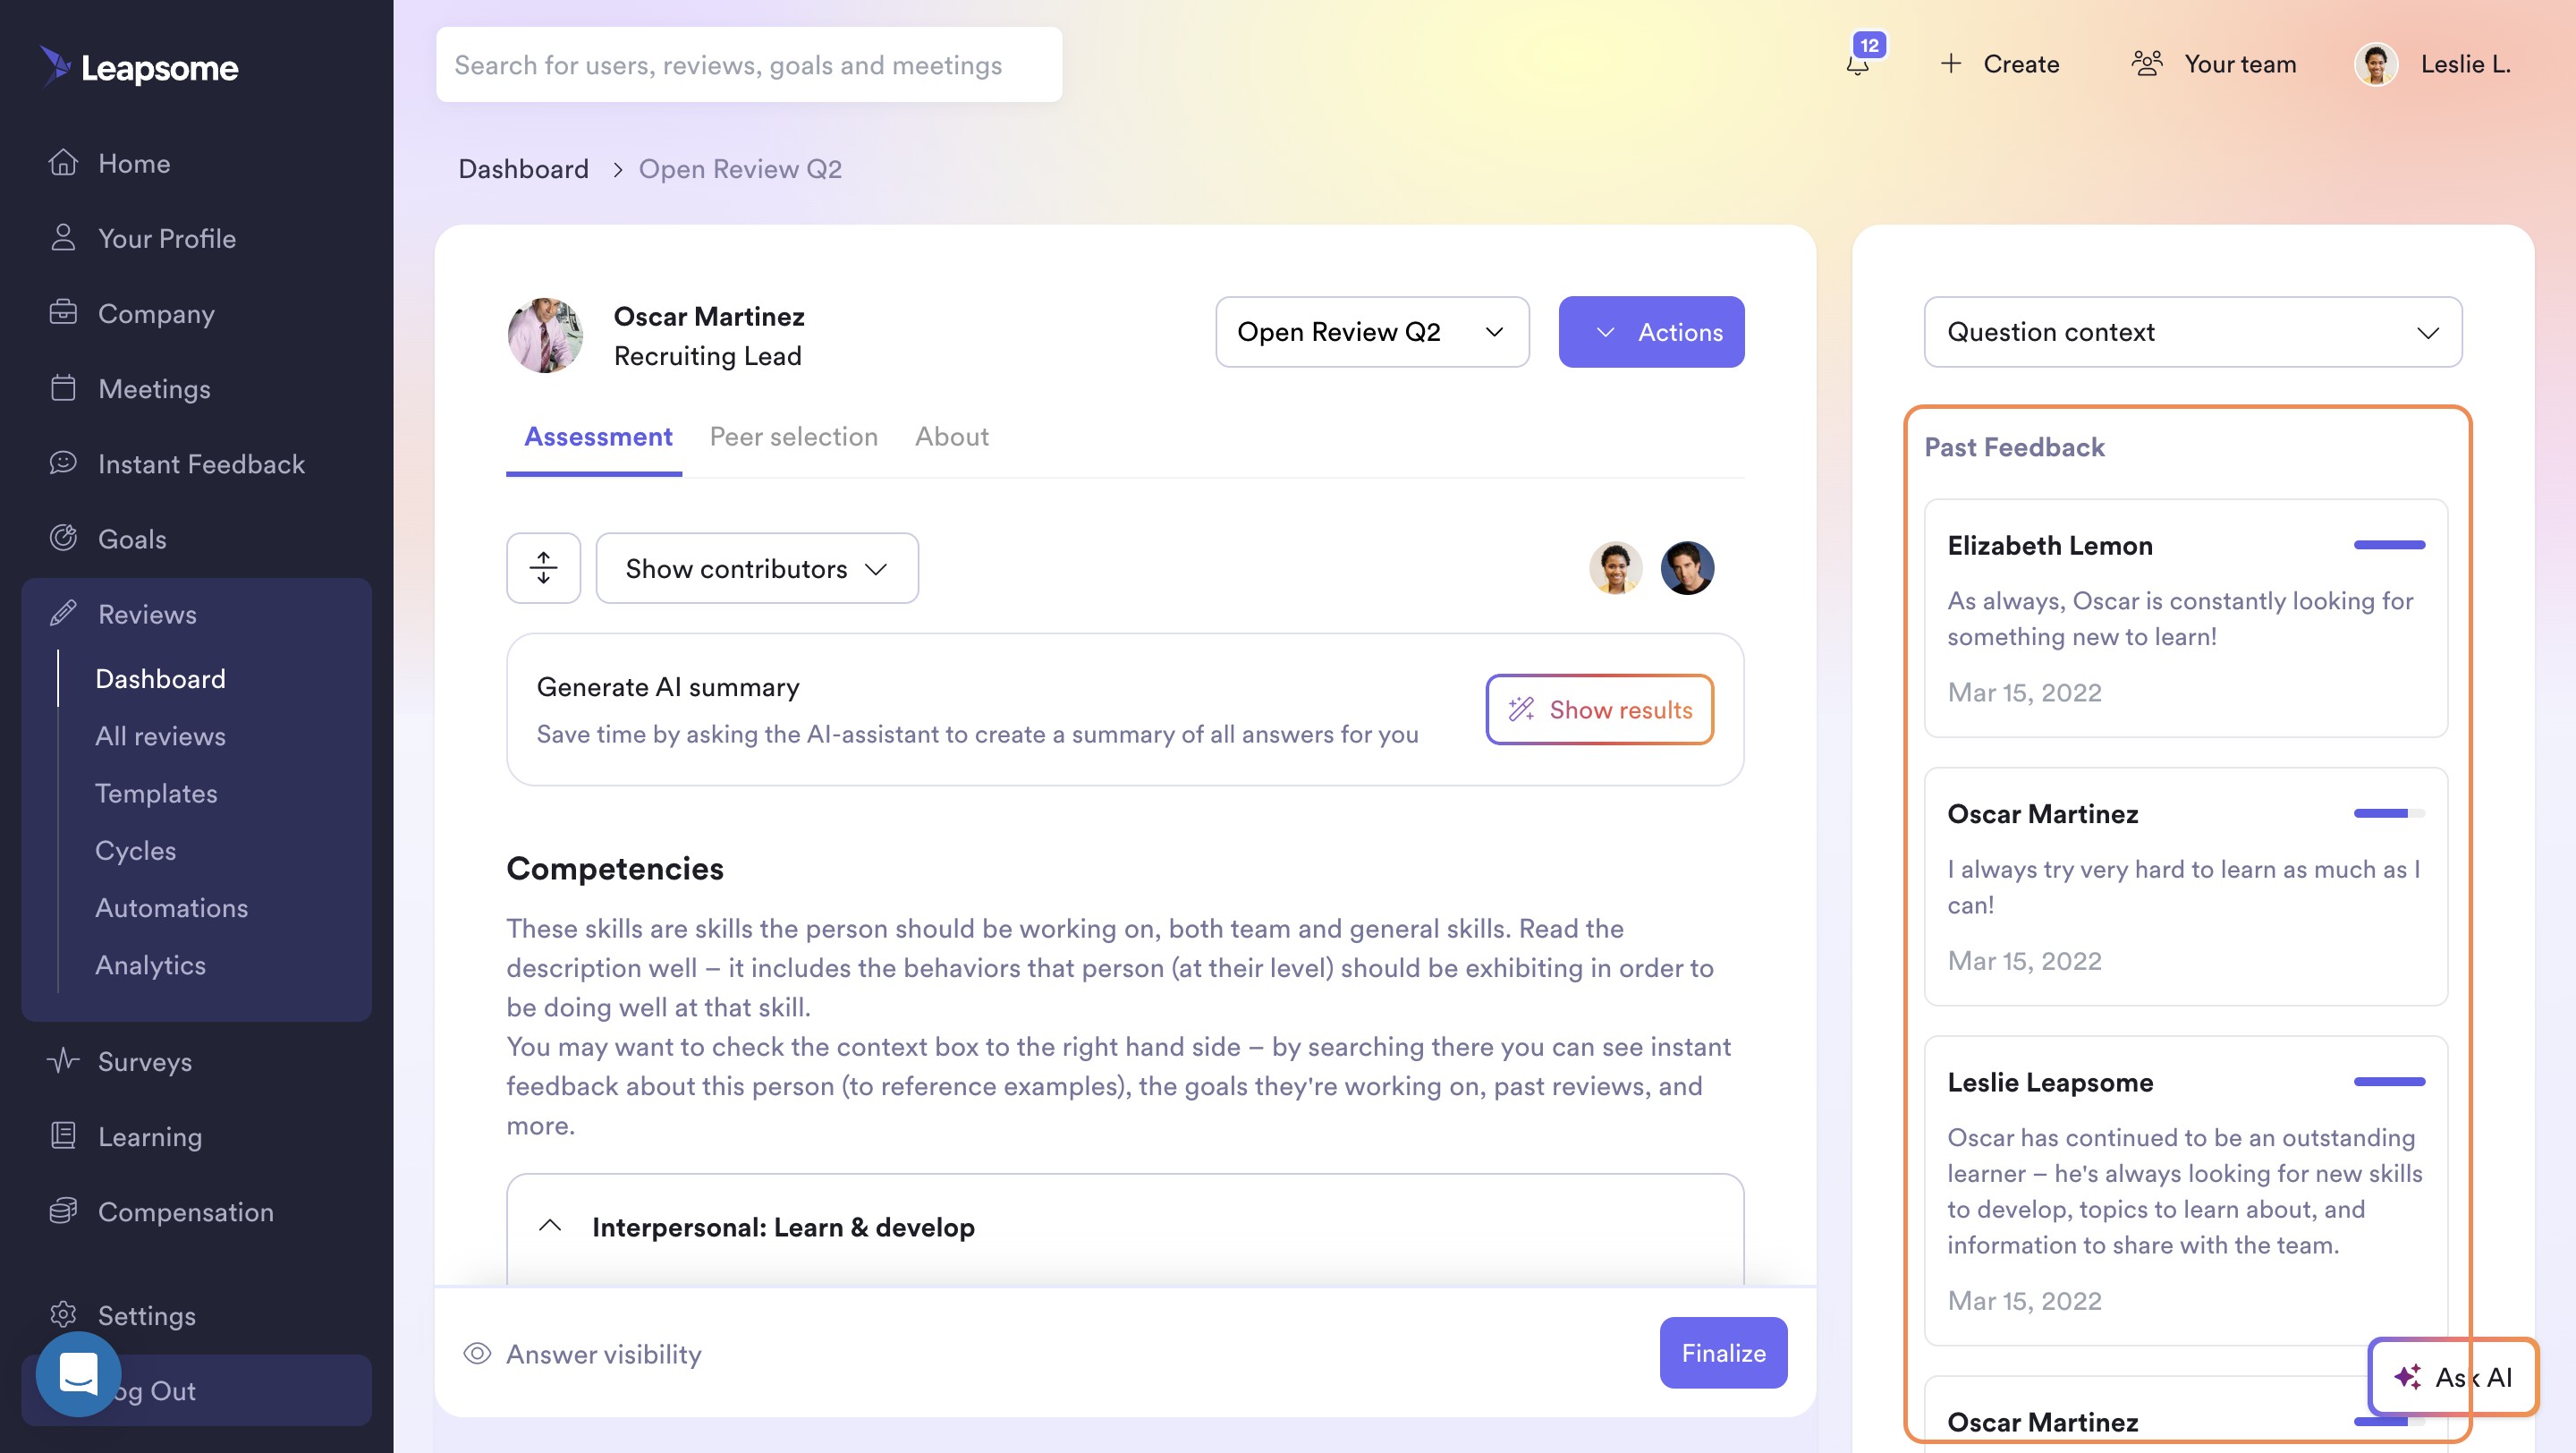Click the second contributor avatar
2576x1453 pixels.
1687,568
